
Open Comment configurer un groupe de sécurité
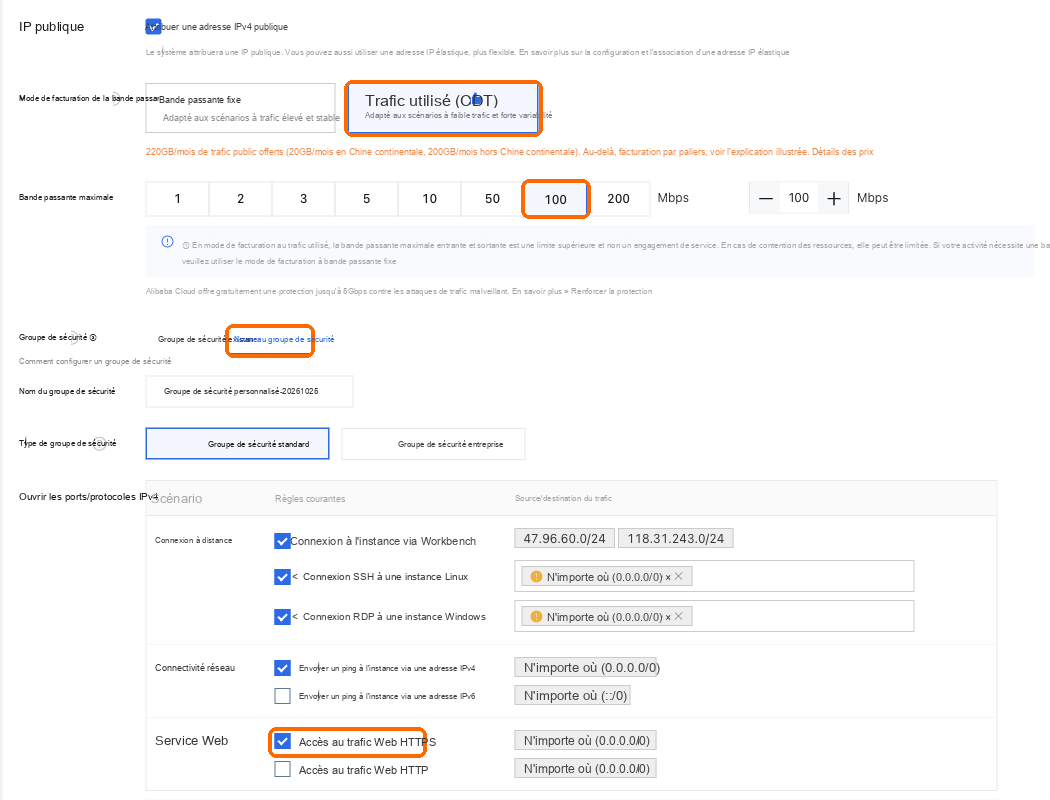(95, 362)
